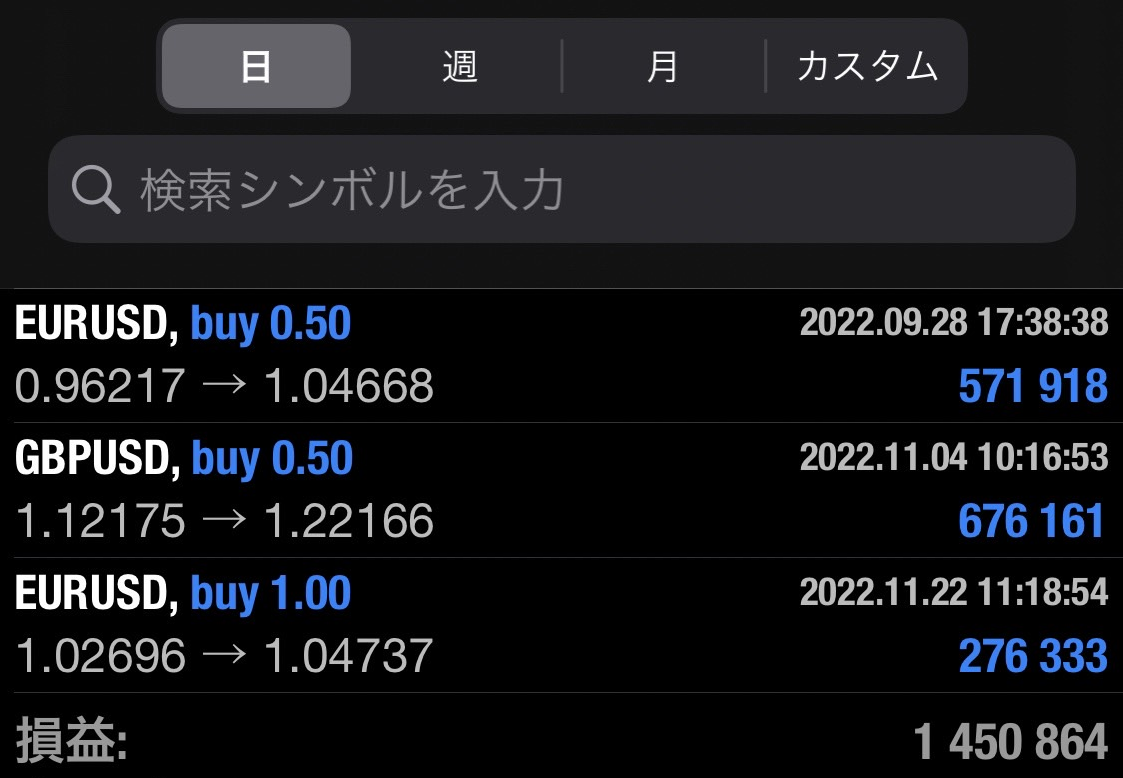Switch to the 週 (weekly) tab

[x=458, y=66]
